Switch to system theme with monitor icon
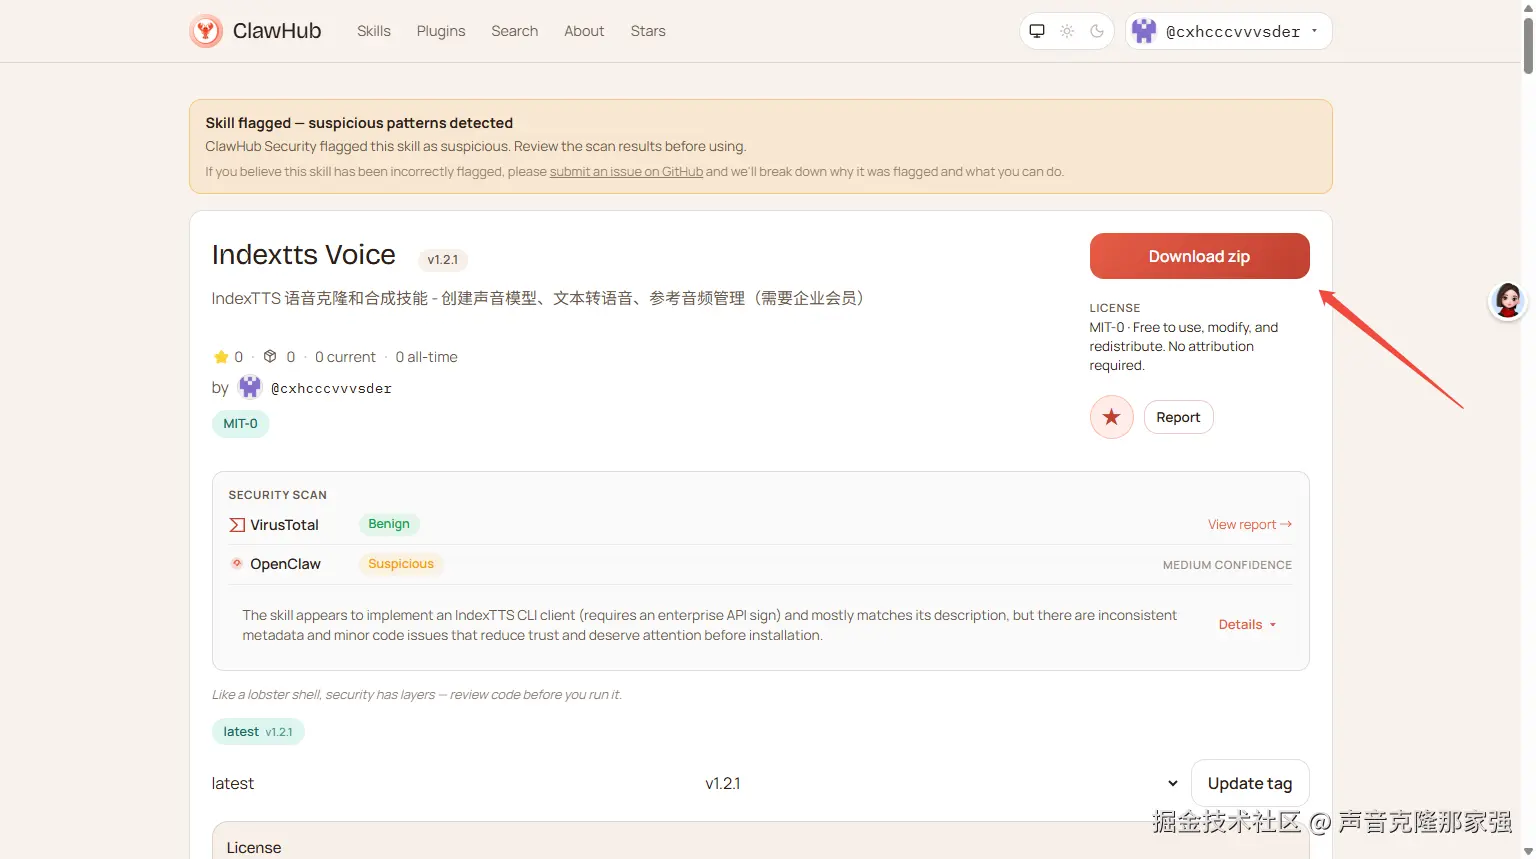The height and width of the screenshot is (859, 1536). (x=1037, y=31)
